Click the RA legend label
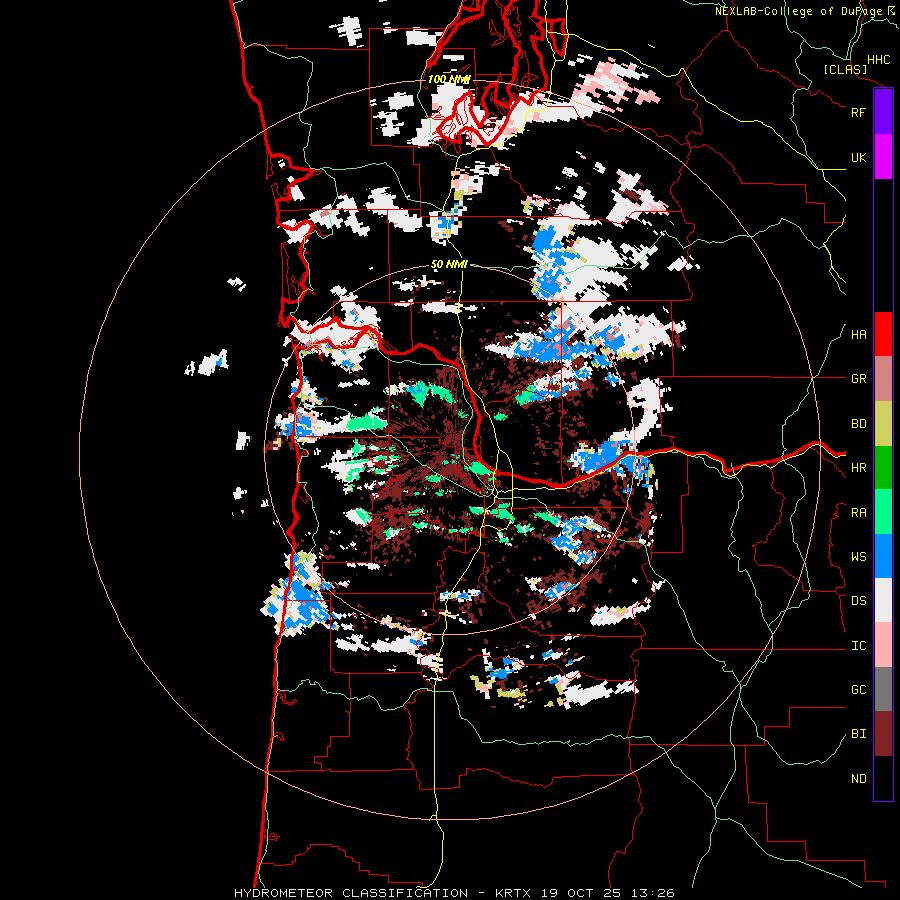The width and height of the screenshot is (900, 900). 859,513
